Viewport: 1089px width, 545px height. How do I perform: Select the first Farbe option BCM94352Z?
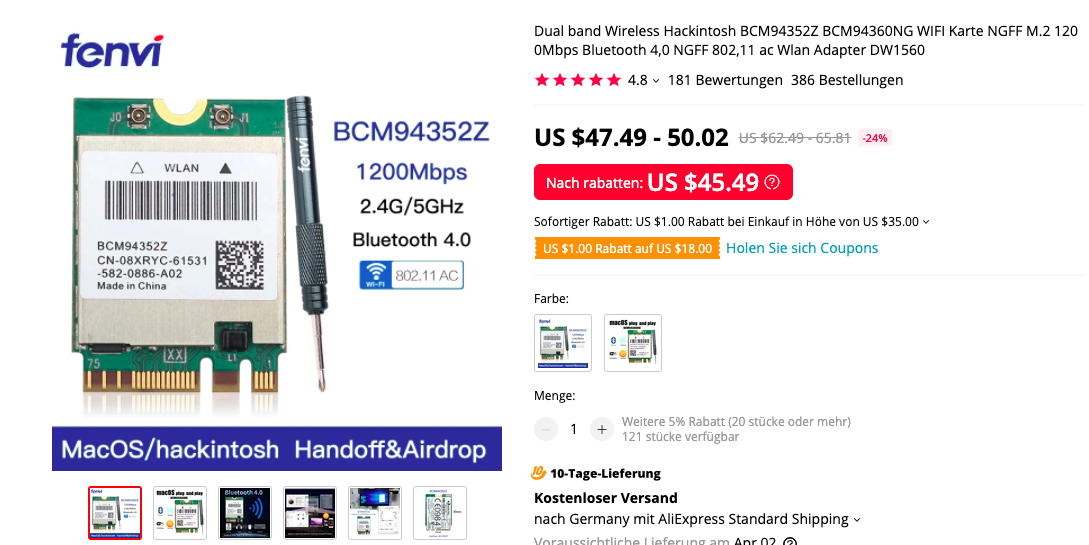[x=563, y=343]
